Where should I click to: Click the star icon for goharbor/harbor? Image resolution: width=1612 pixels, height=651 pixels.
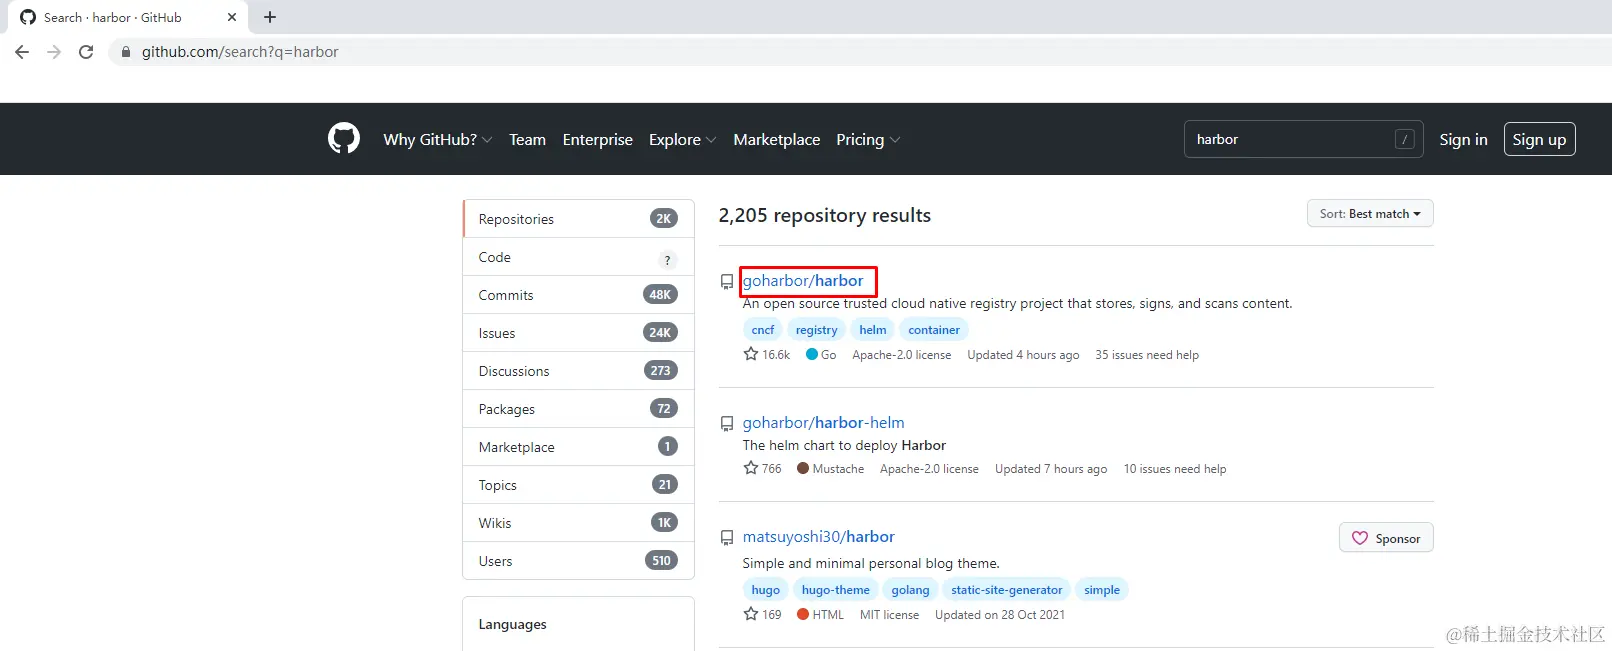(x=751, y=354)
